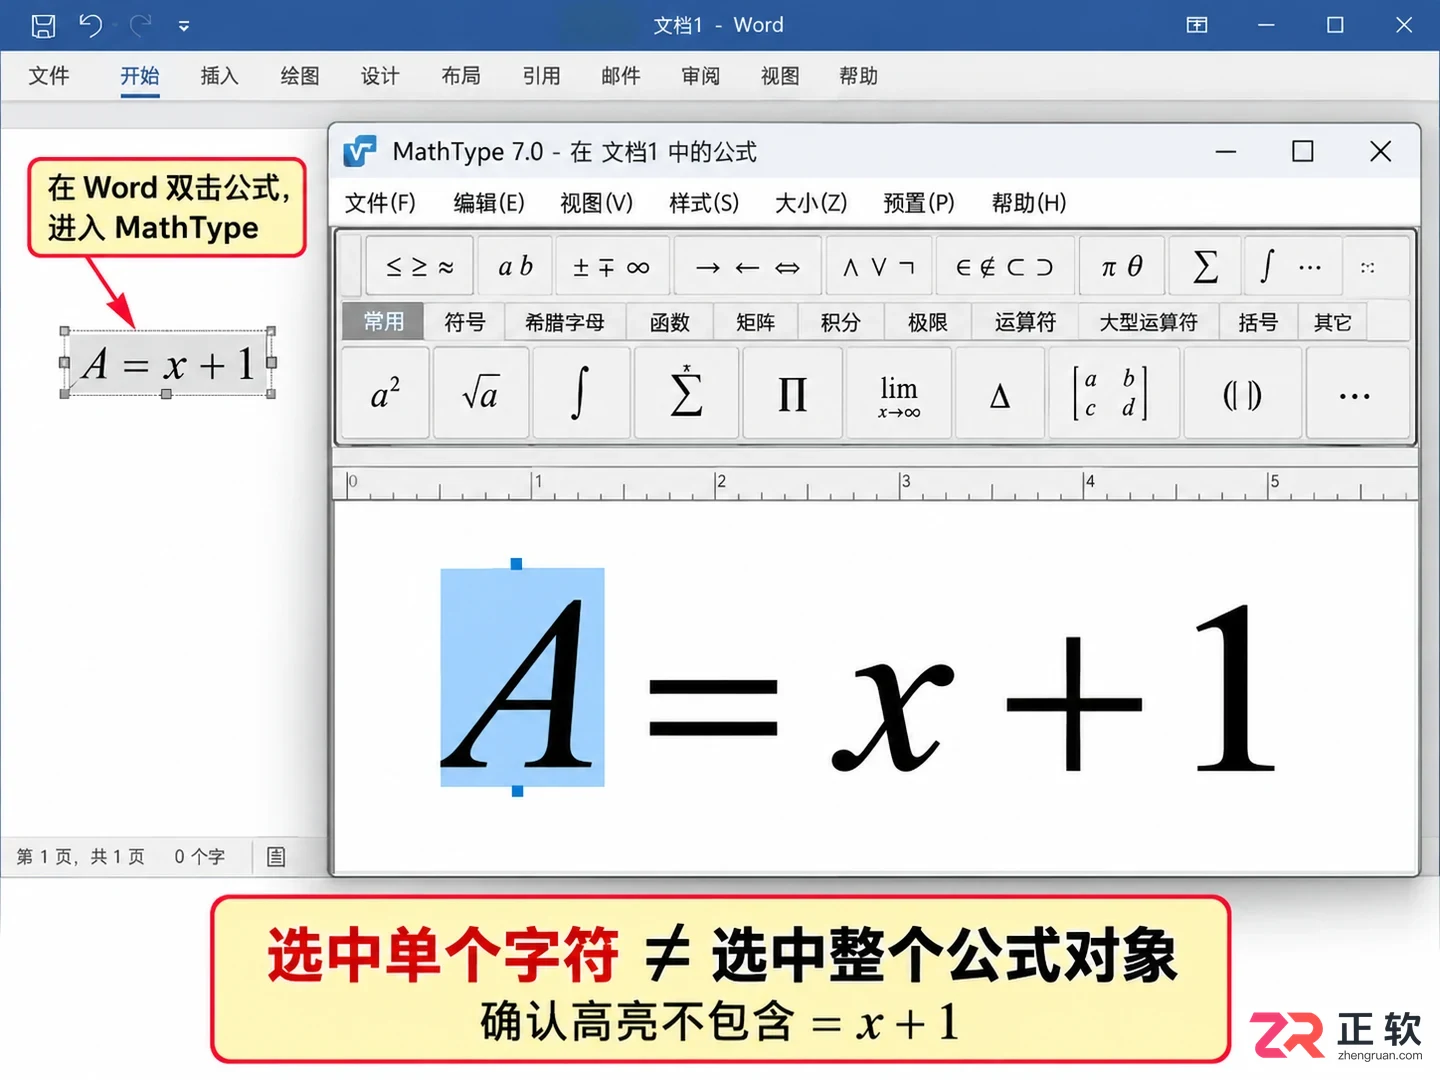Viewport: 1440px width, 1080px height.
Task: Open the relational symbols ≤ ≥ ≈ palette
Action: coord(420,267)
